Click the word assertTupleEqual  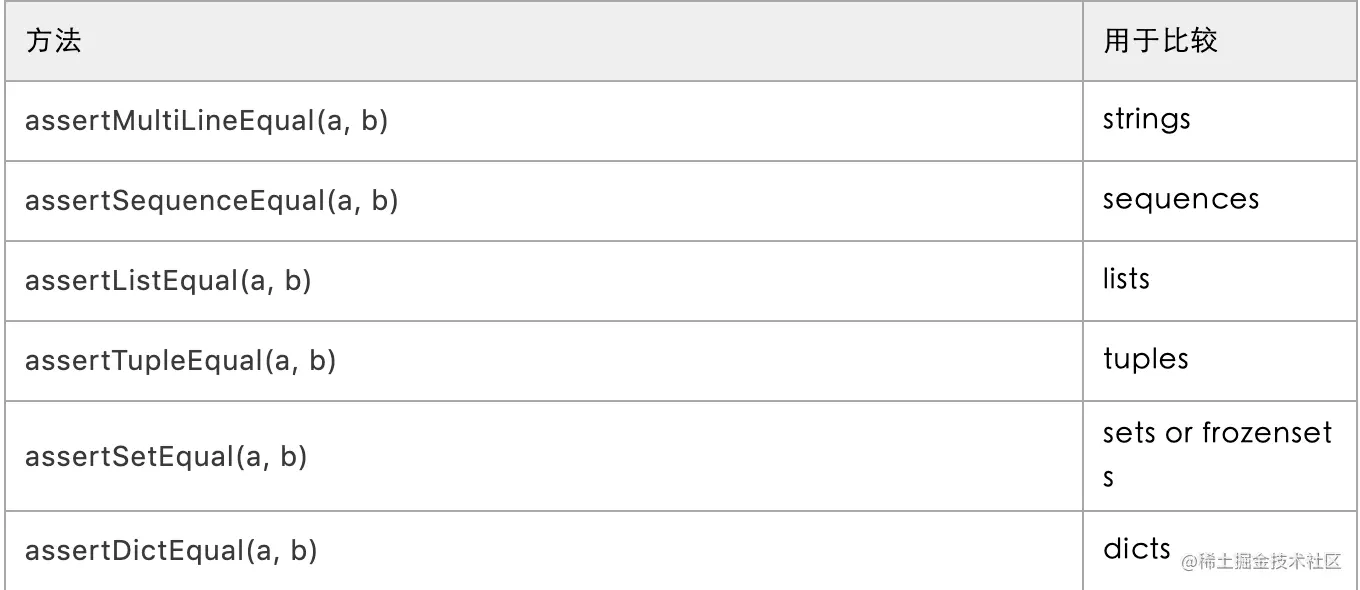143,361
